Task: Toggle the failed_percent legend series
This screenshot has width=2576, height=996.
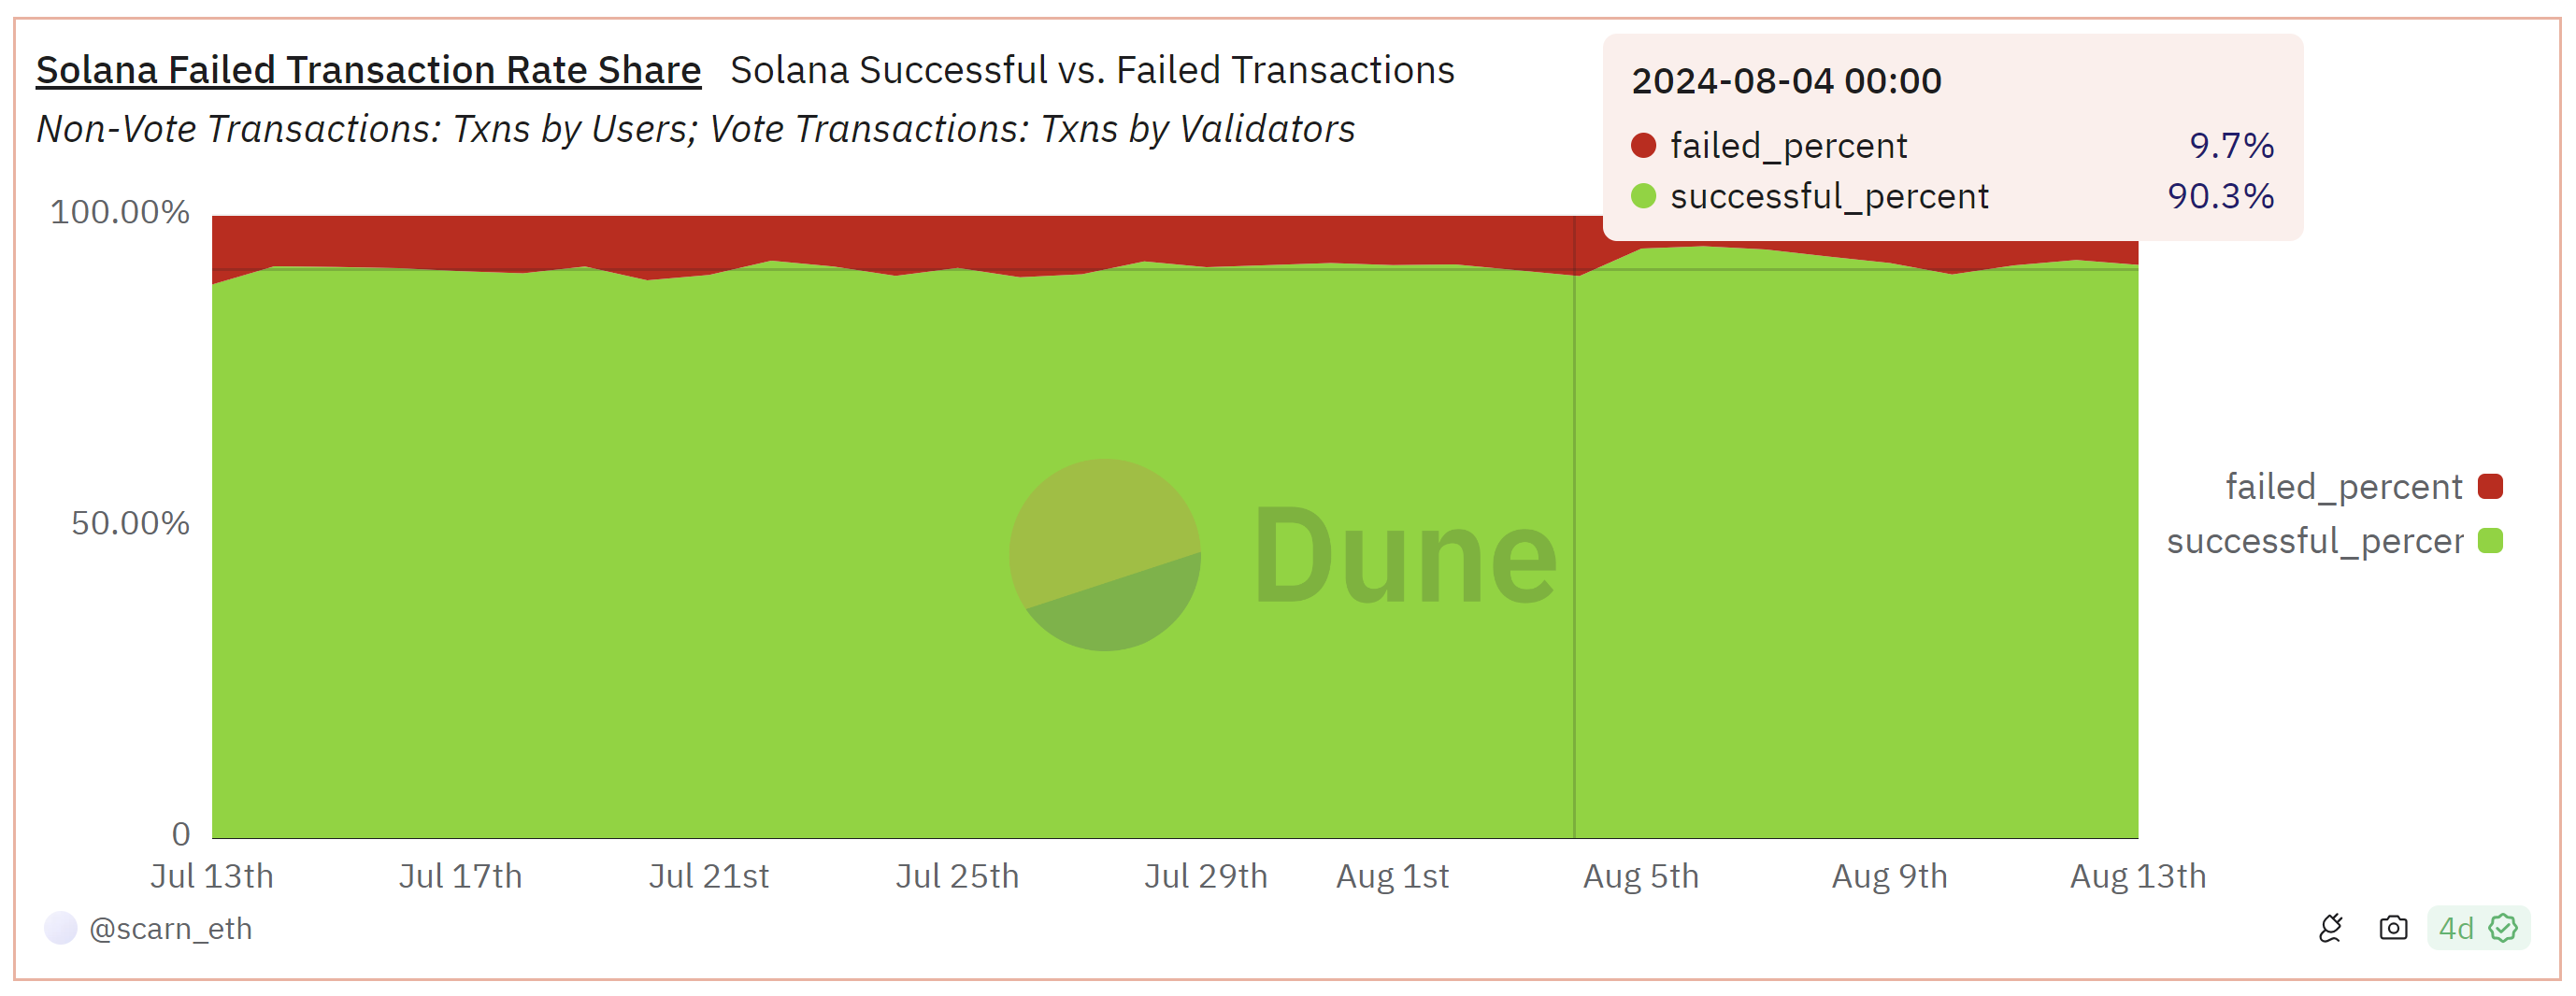Action: point(2343,487)
